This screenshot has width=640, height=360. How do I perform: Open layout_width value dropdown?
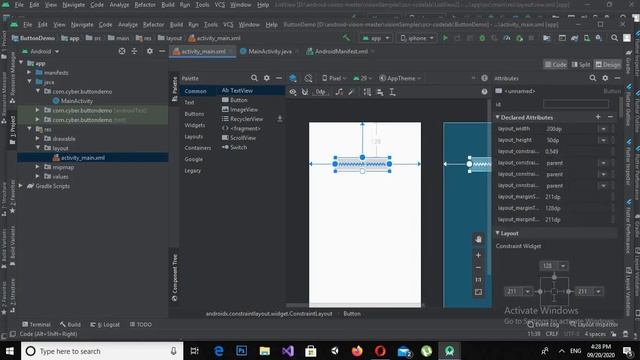[x=603, y=129]
